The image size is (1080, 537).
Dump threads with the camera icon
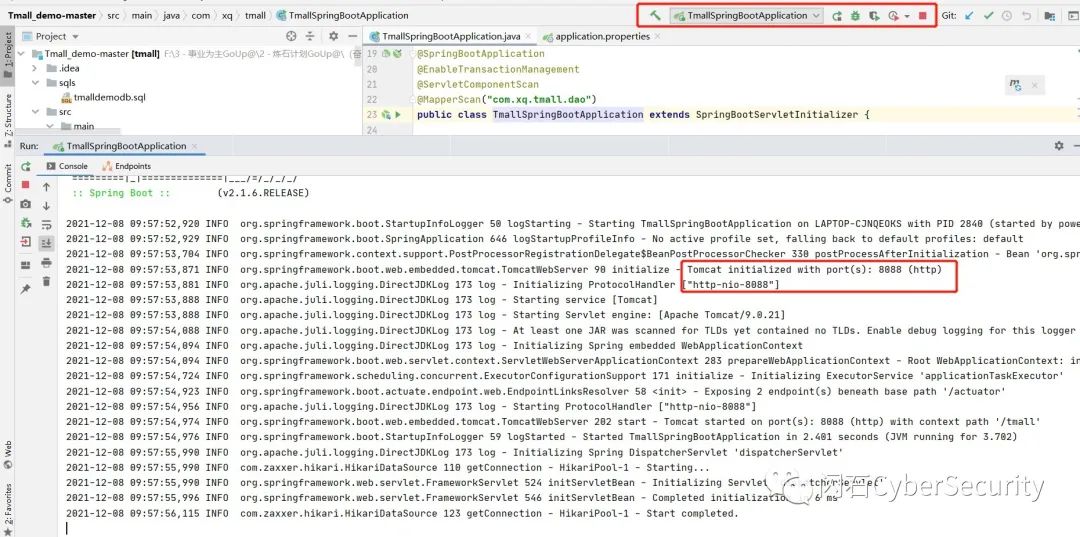25,204
